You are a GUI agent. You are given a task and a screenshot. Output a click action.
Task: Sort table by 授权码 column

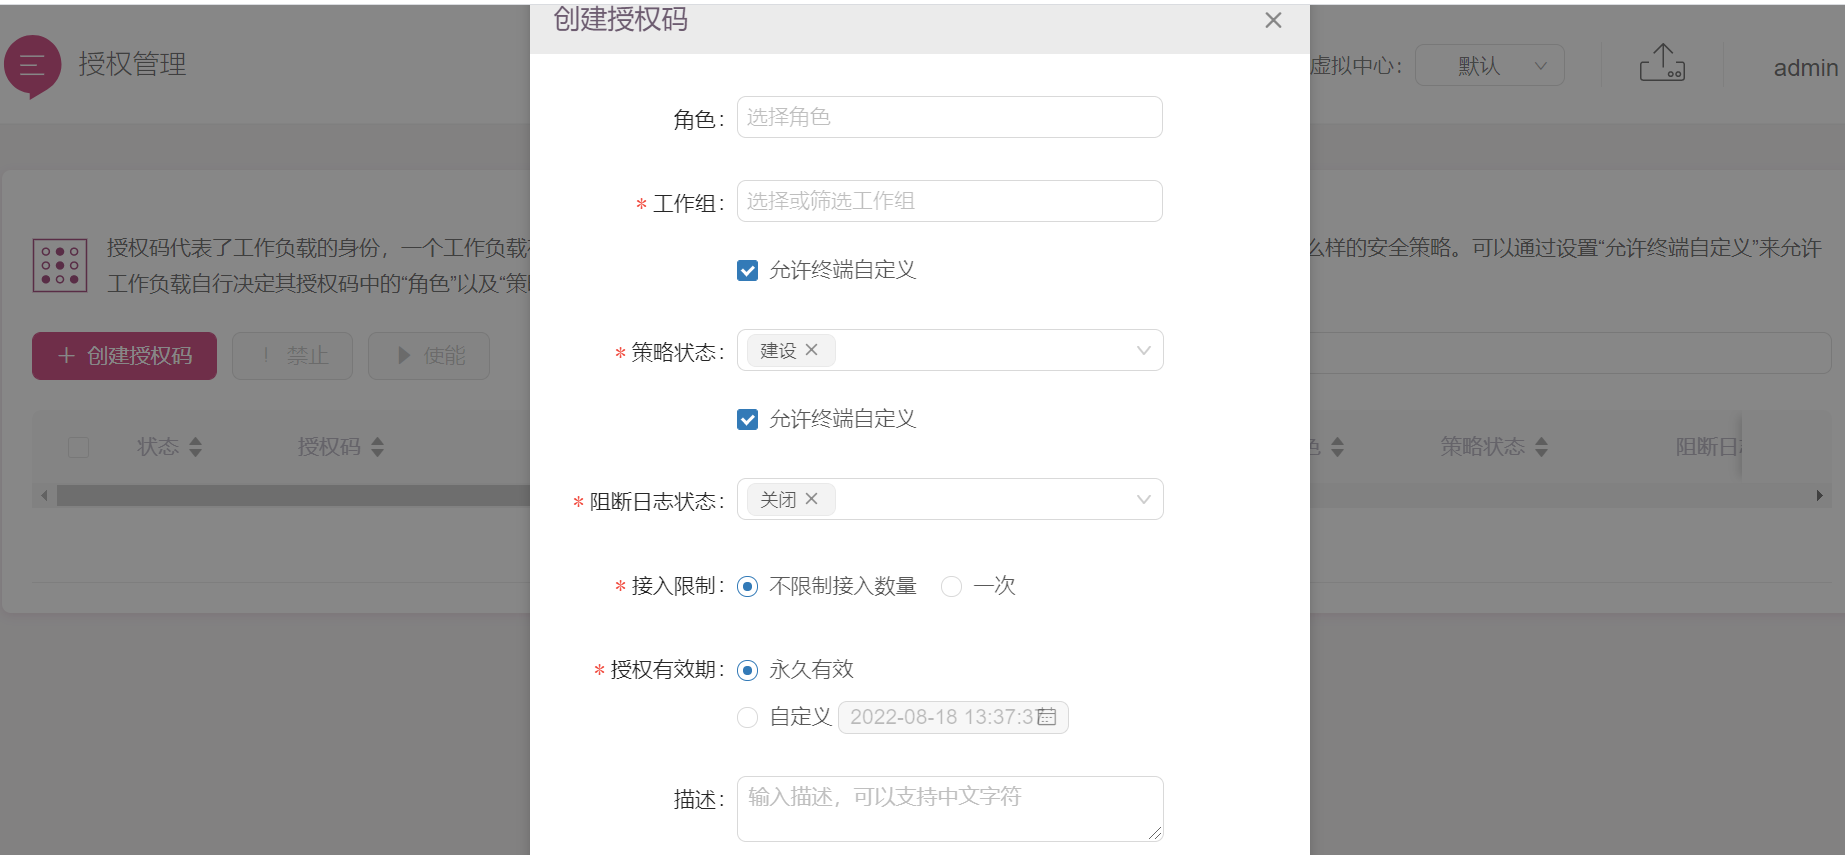[x=377, y=447]
